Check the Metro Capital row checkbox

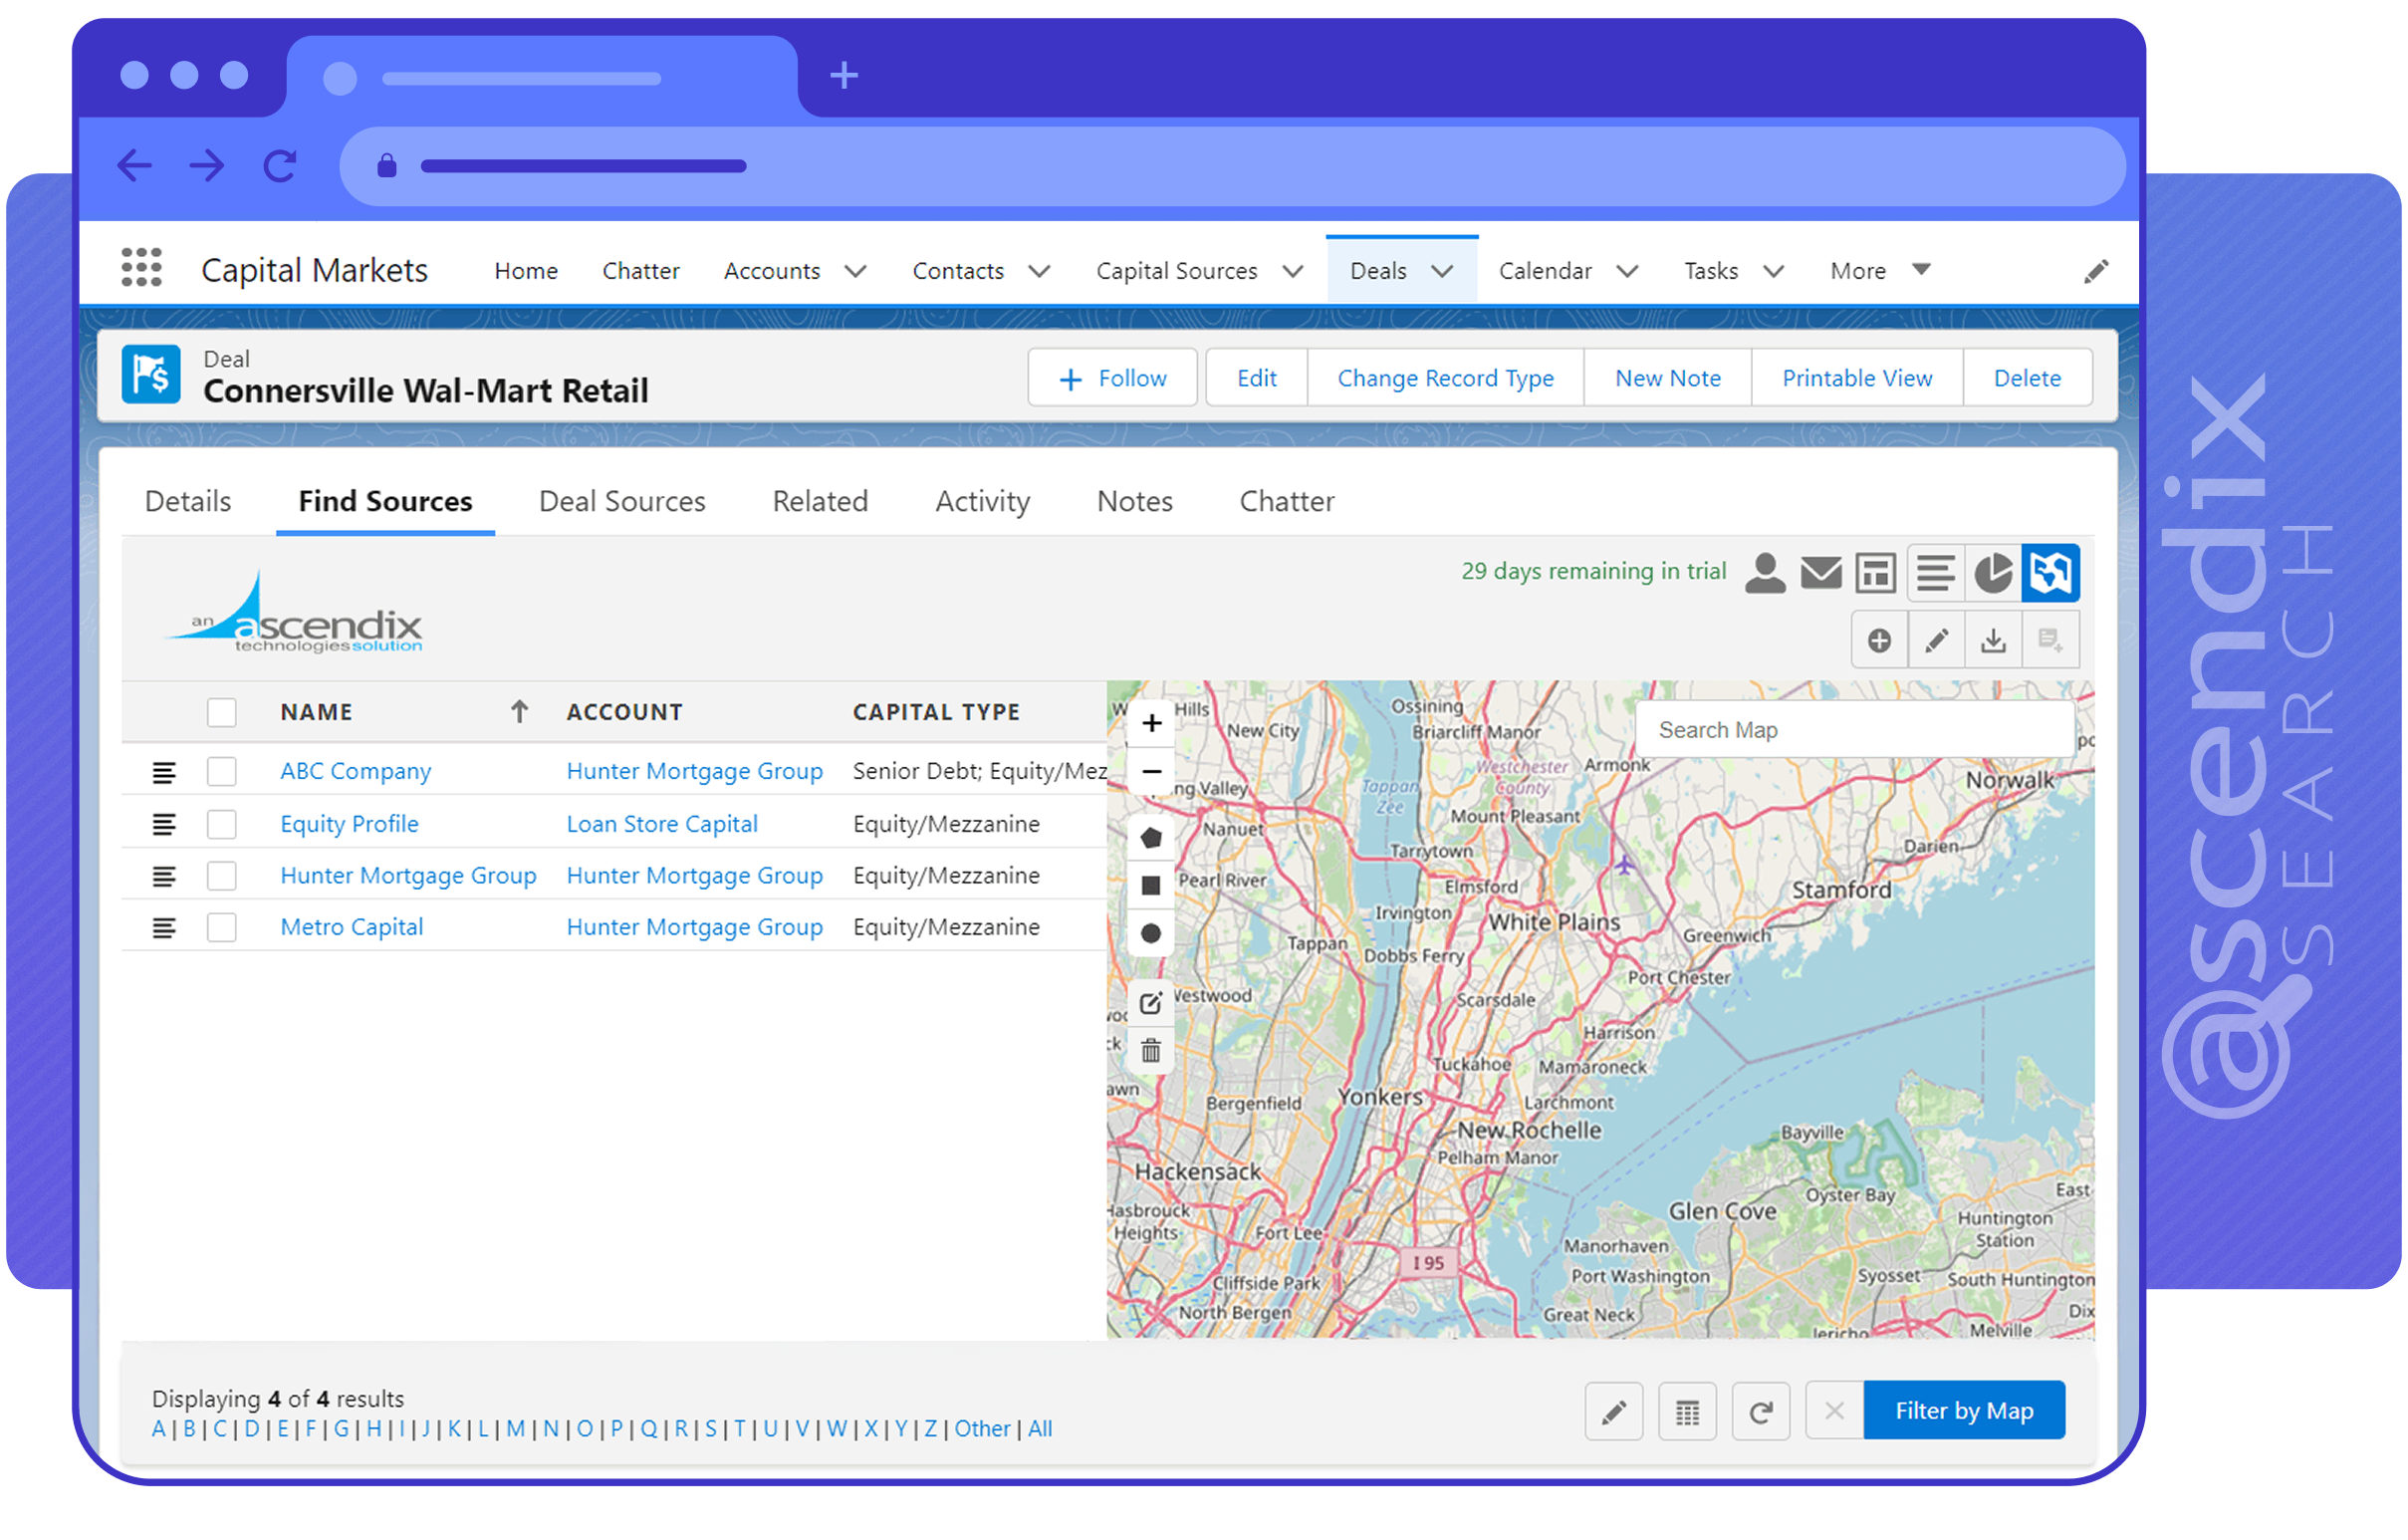222,928
